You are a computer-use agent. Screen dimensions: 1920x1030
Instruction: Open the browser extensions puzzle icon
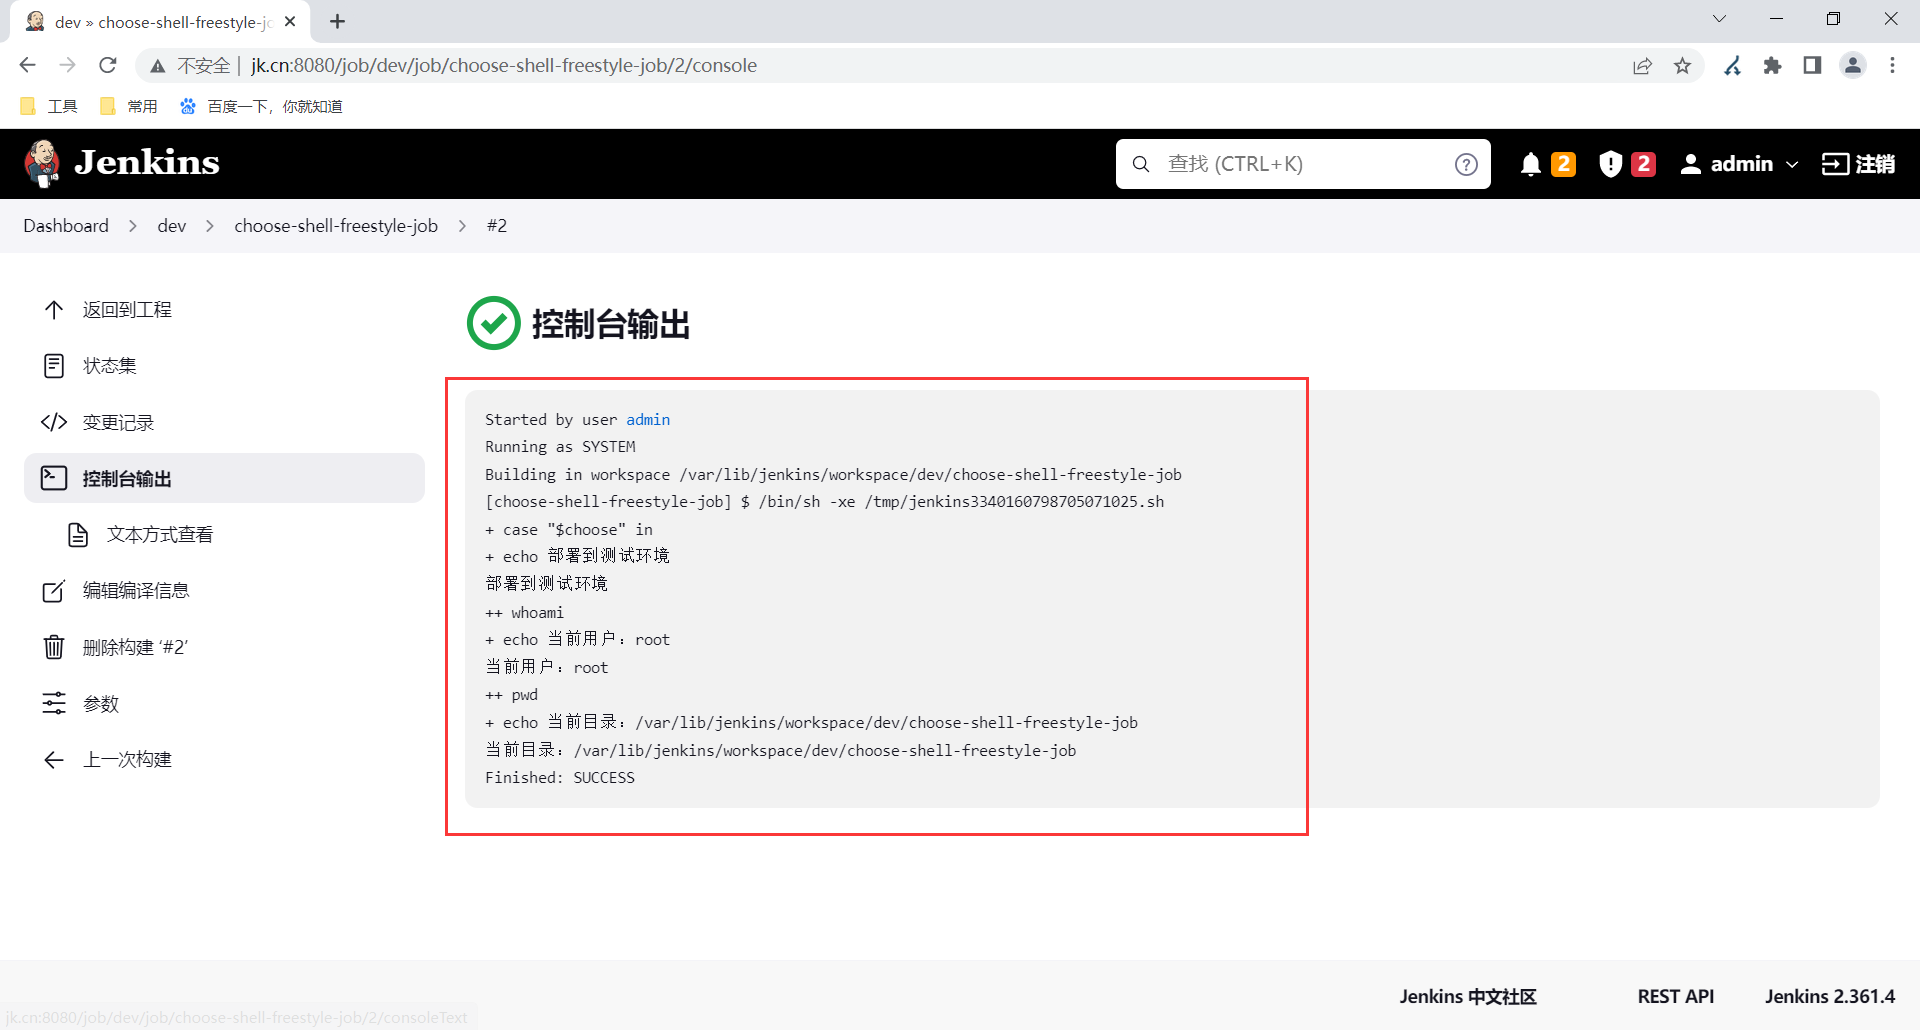[1773, 66]
